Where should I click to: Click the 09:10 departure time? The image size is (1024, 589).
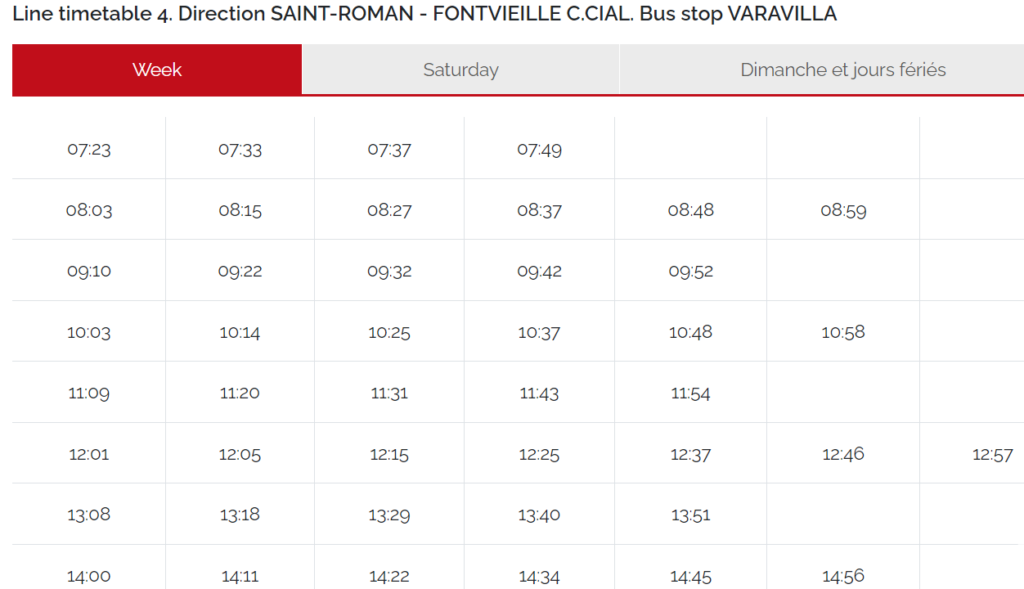pos(87,270)
